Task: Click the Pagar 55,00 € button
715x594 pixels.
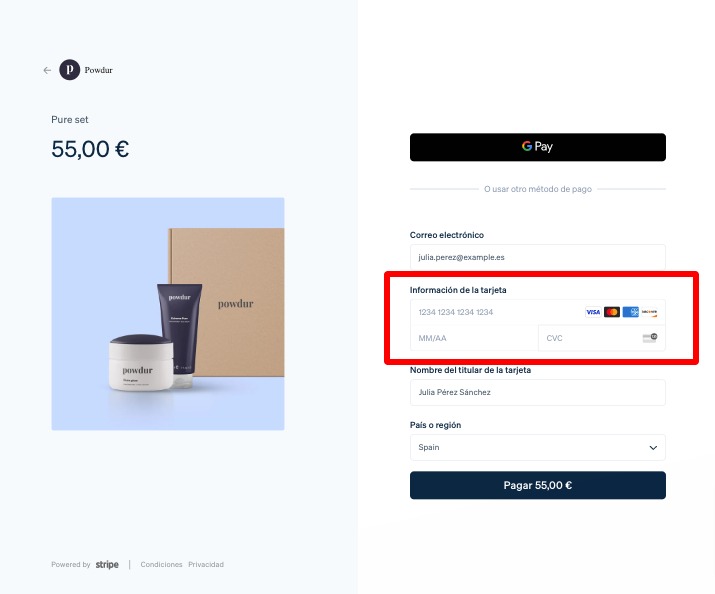Action: coord(538,486)
